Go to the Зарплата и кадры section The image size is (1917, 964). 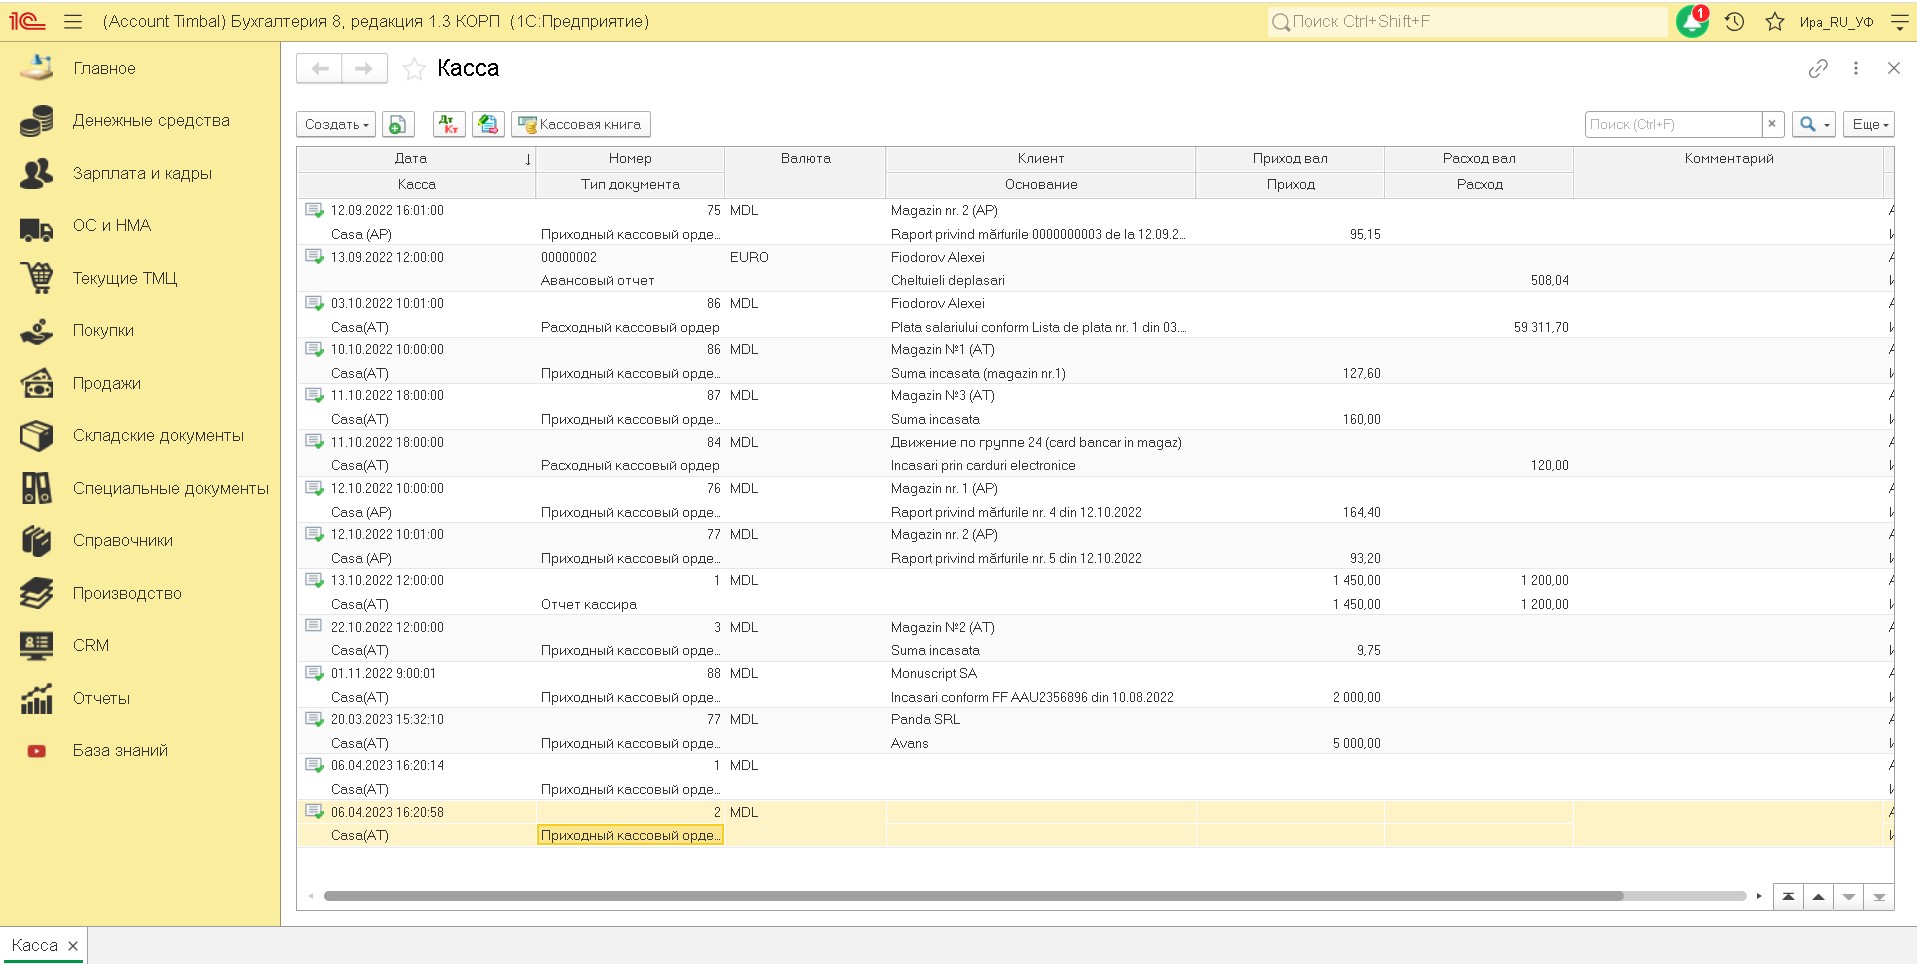pos(142,173)
